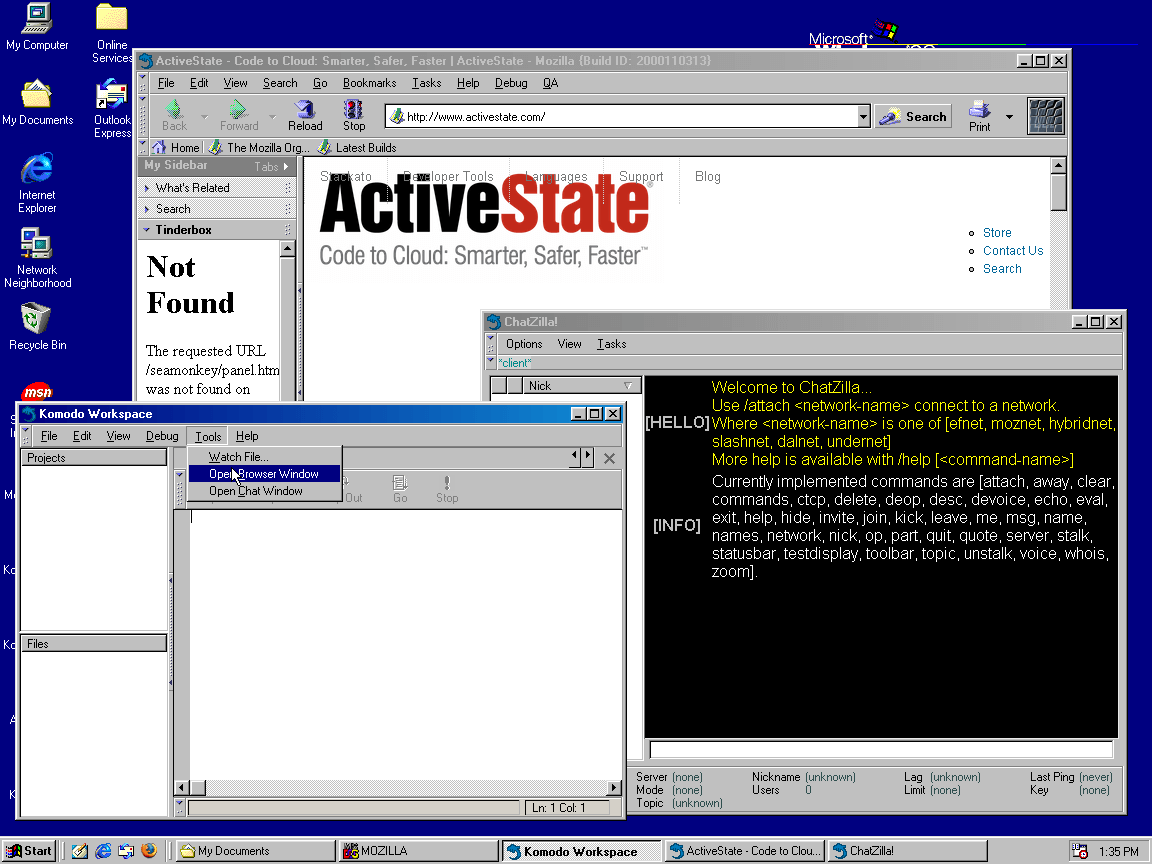Click the Stop traffic-light icon in Mozilla
Viewport: 1152px width, 864px height.
pyautogui.click(x=353, y=115)
